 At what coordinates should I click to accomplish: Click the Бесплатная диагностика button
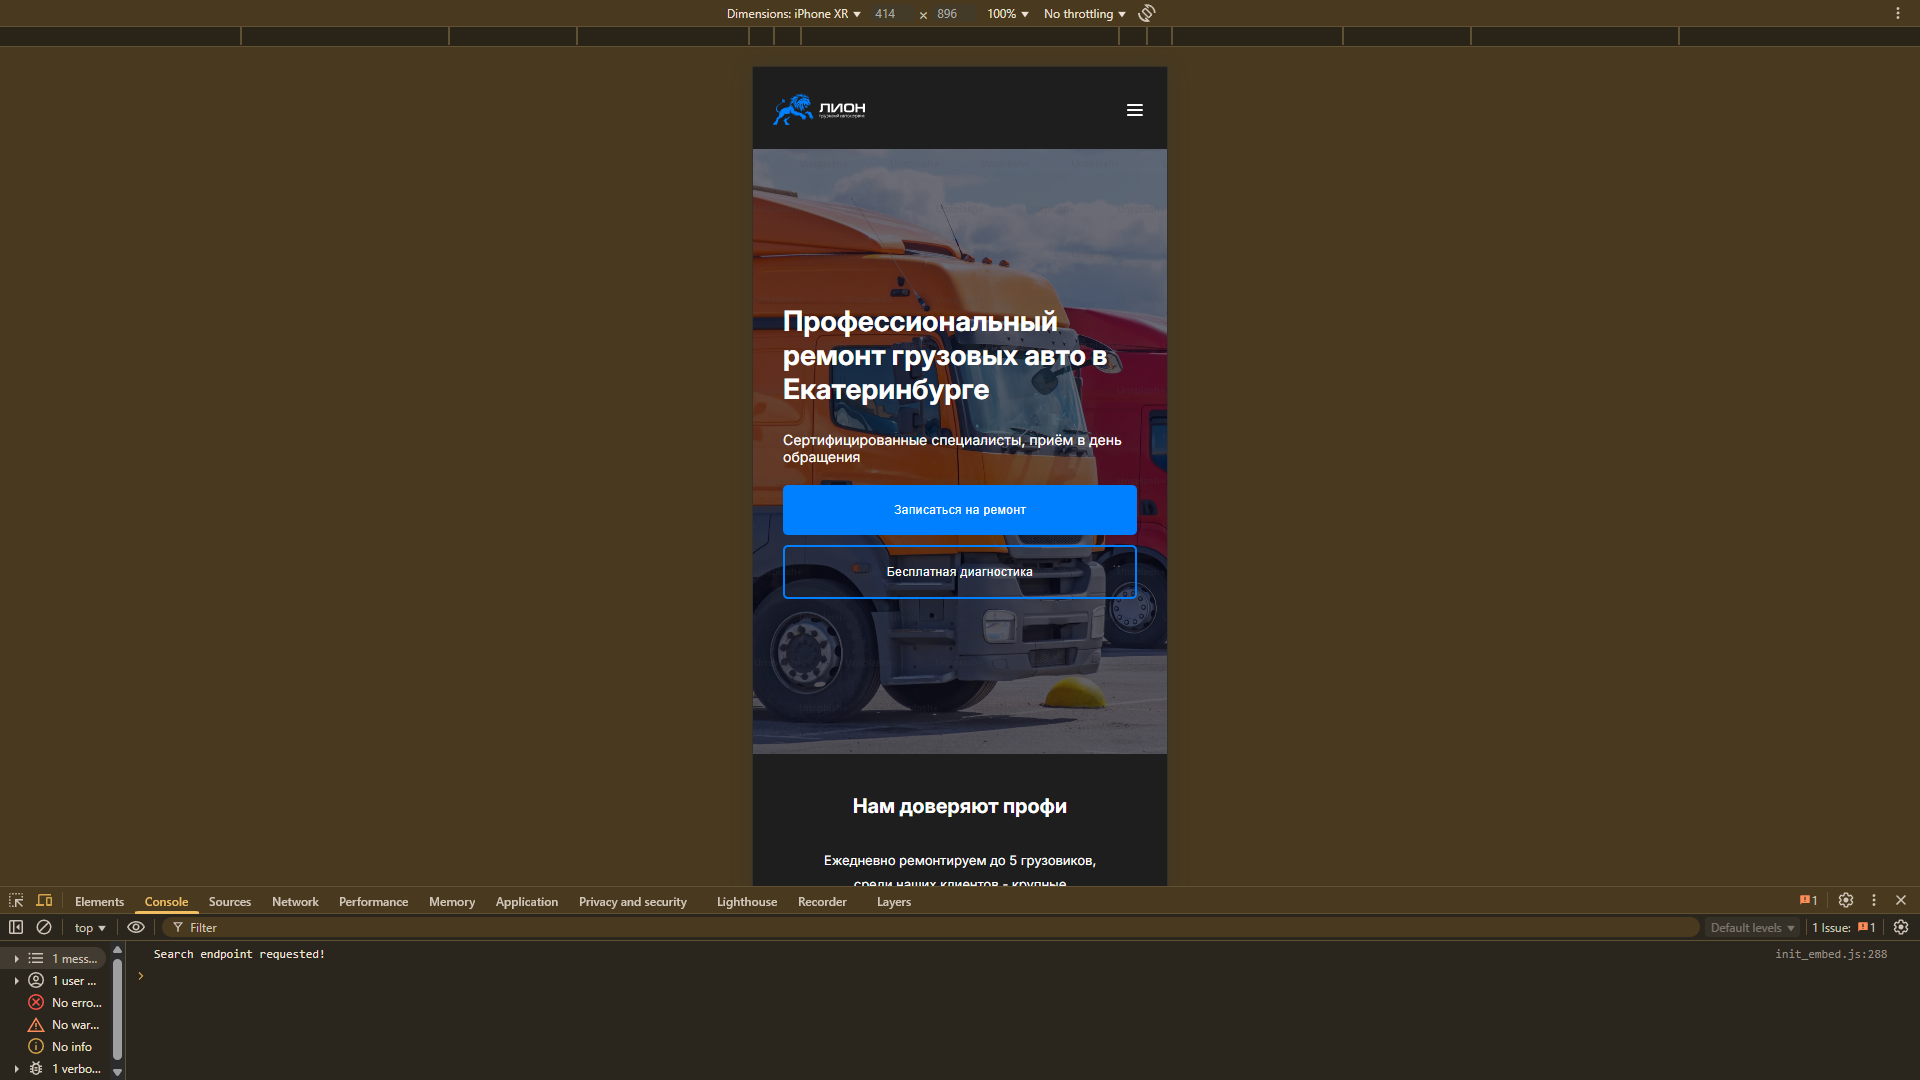pos(959,572)
